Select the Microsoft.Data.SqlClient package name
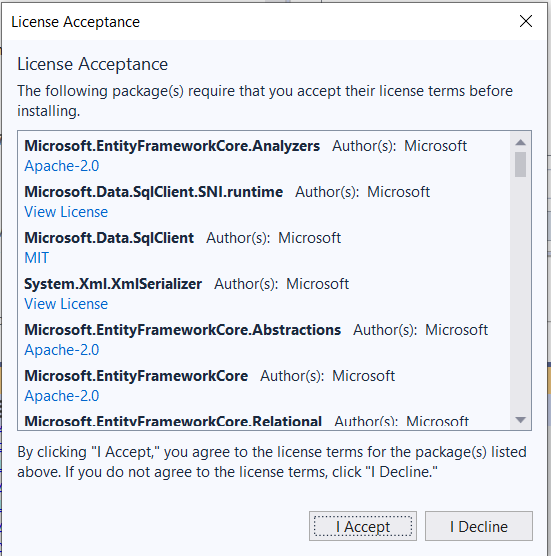The width and height of the screenshot is (551, 556). point(109,238)
